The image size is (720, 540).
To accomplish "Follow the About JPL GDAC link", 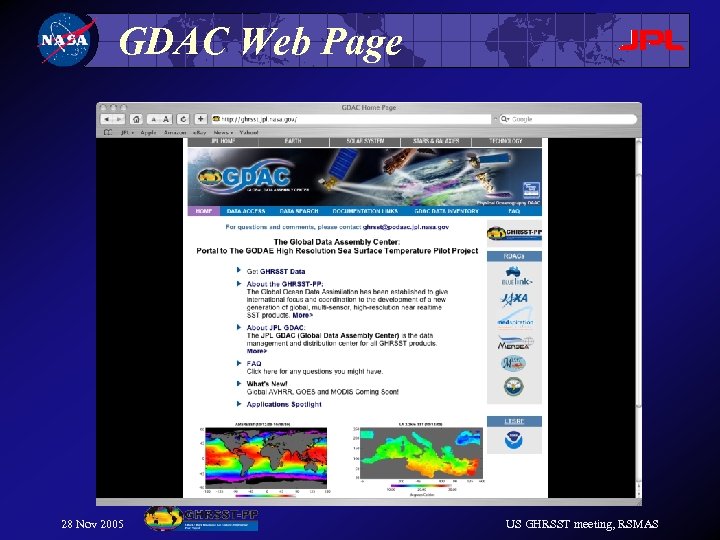I will (x=276, y=327).
